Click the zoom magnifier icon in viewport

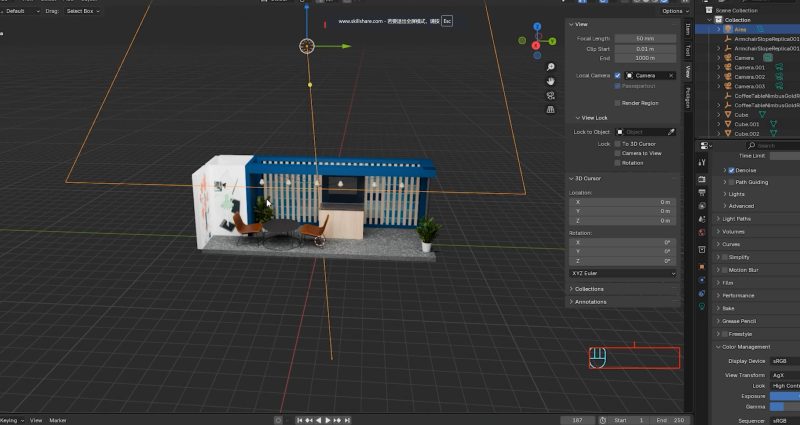pyautogui.click(x=551, y=67)
